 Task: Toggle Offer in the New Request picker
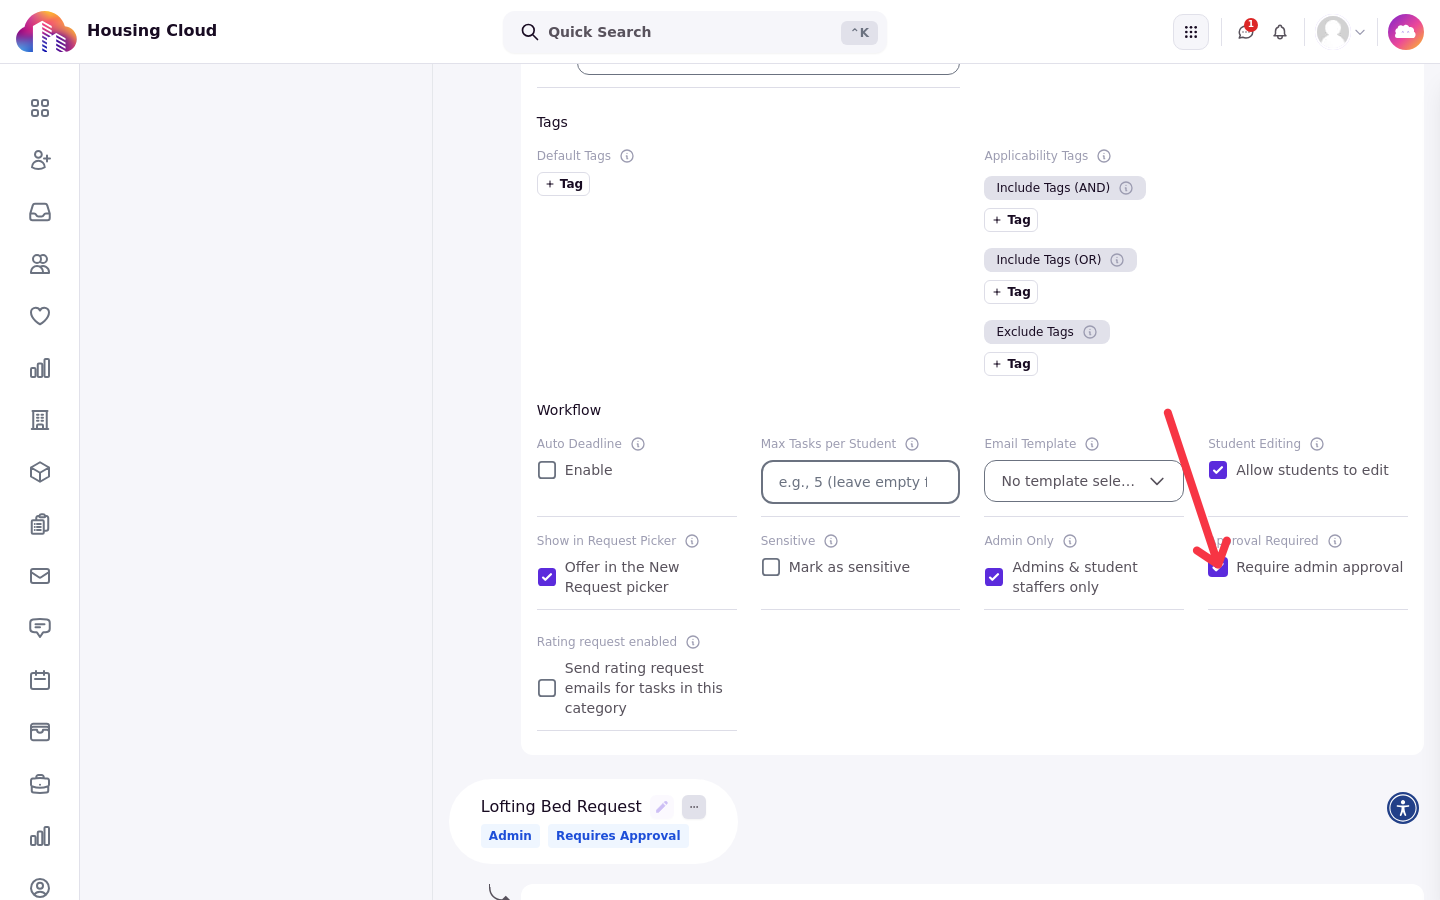point(547,577)
